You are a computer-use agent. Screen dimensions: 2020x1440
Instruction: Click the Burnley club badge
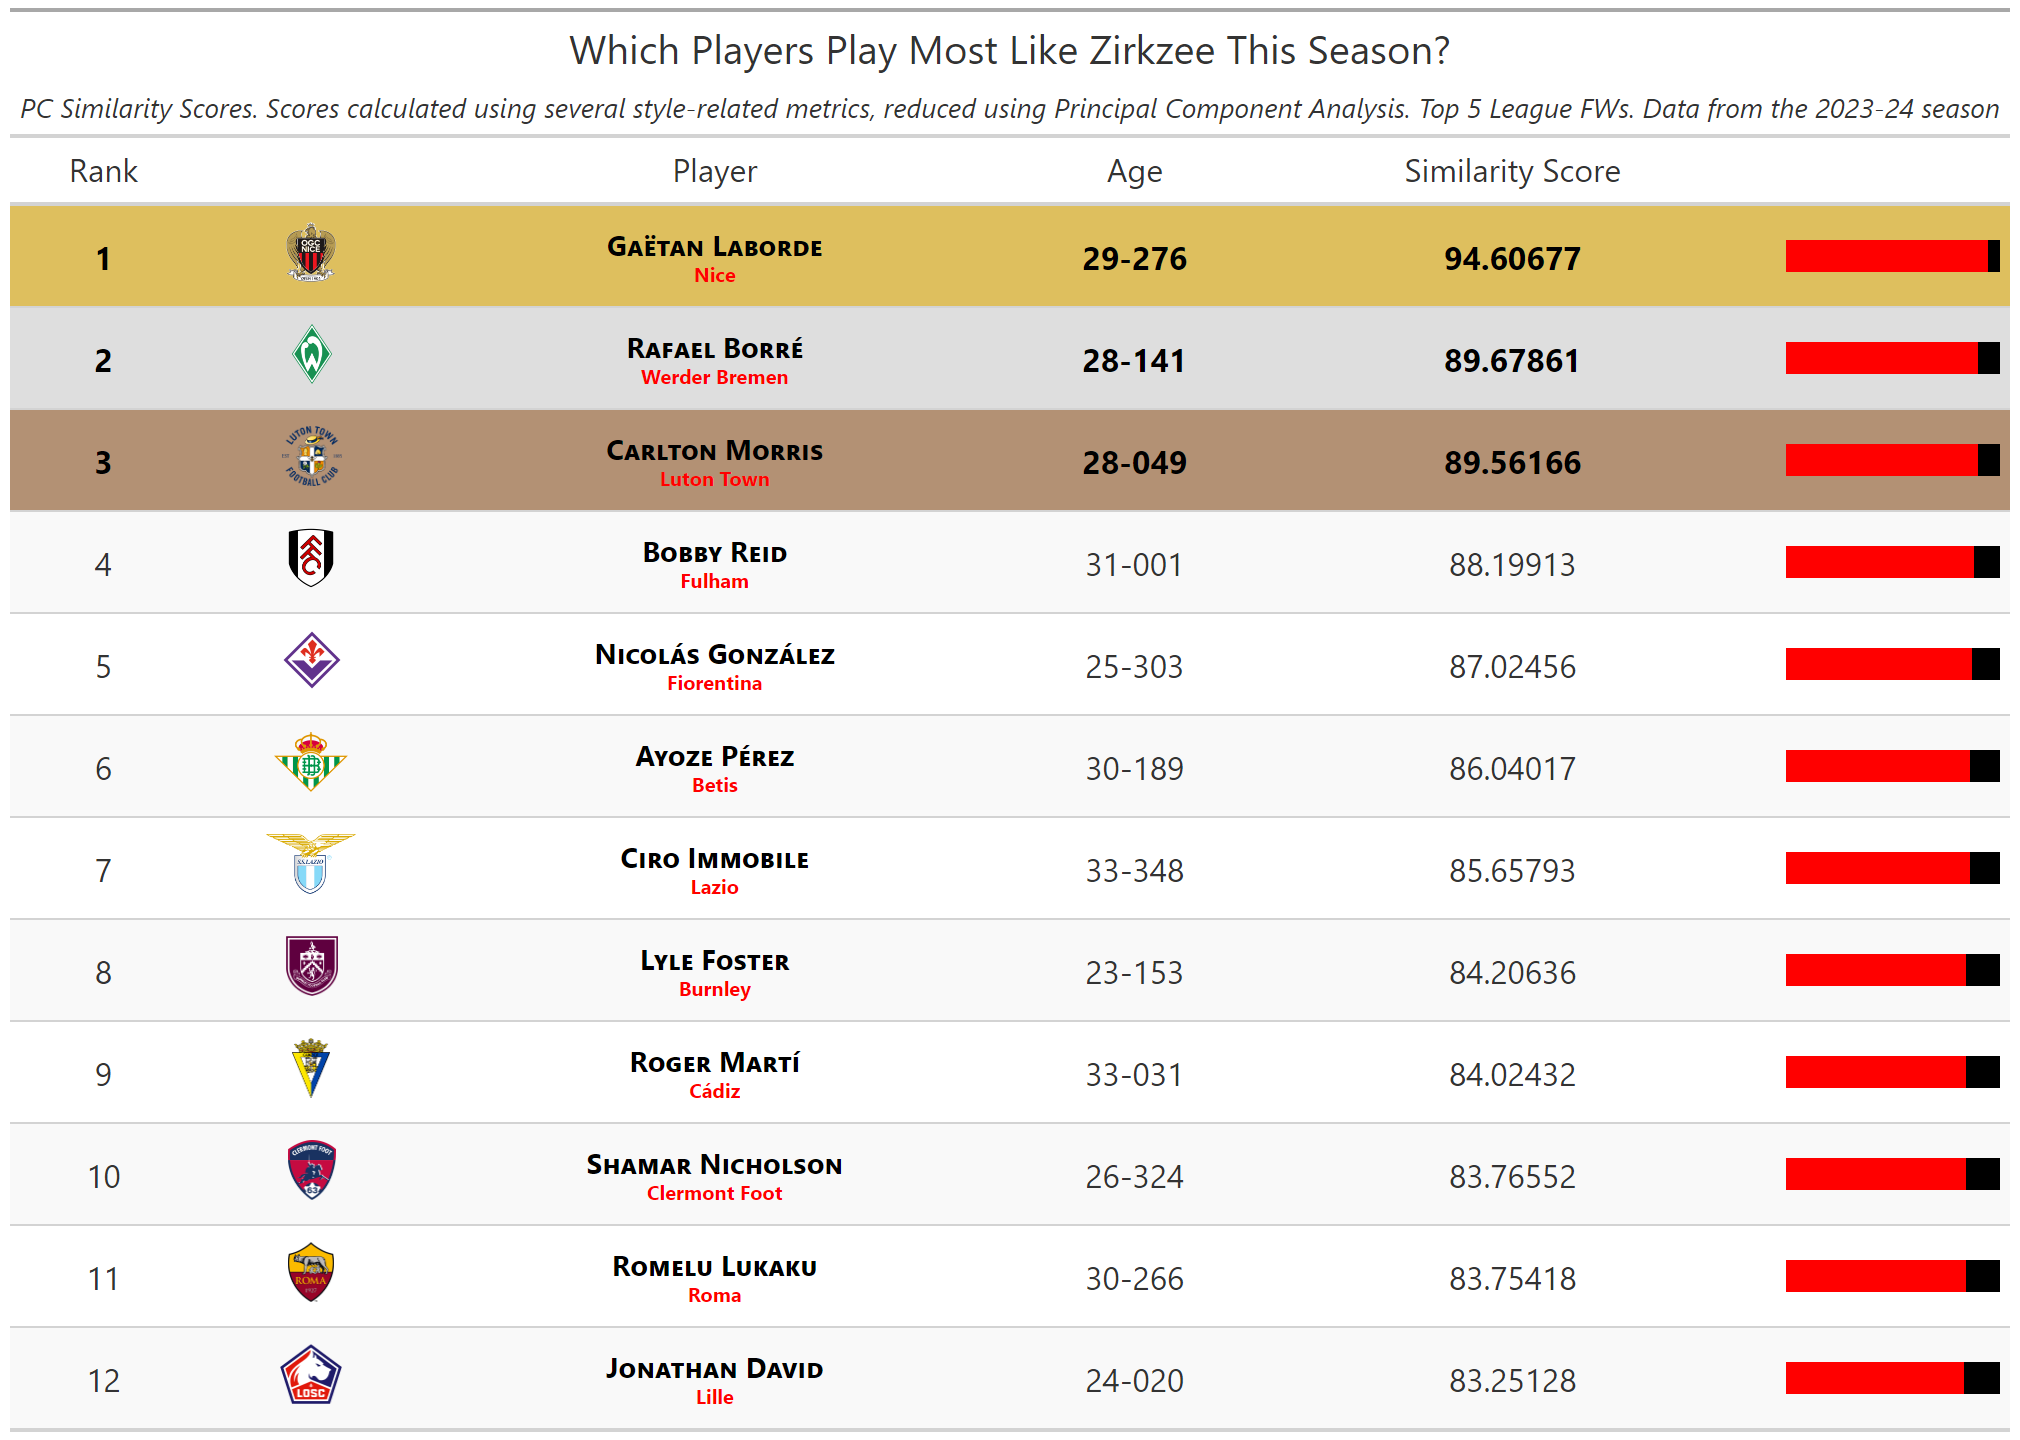pos(311,966)
